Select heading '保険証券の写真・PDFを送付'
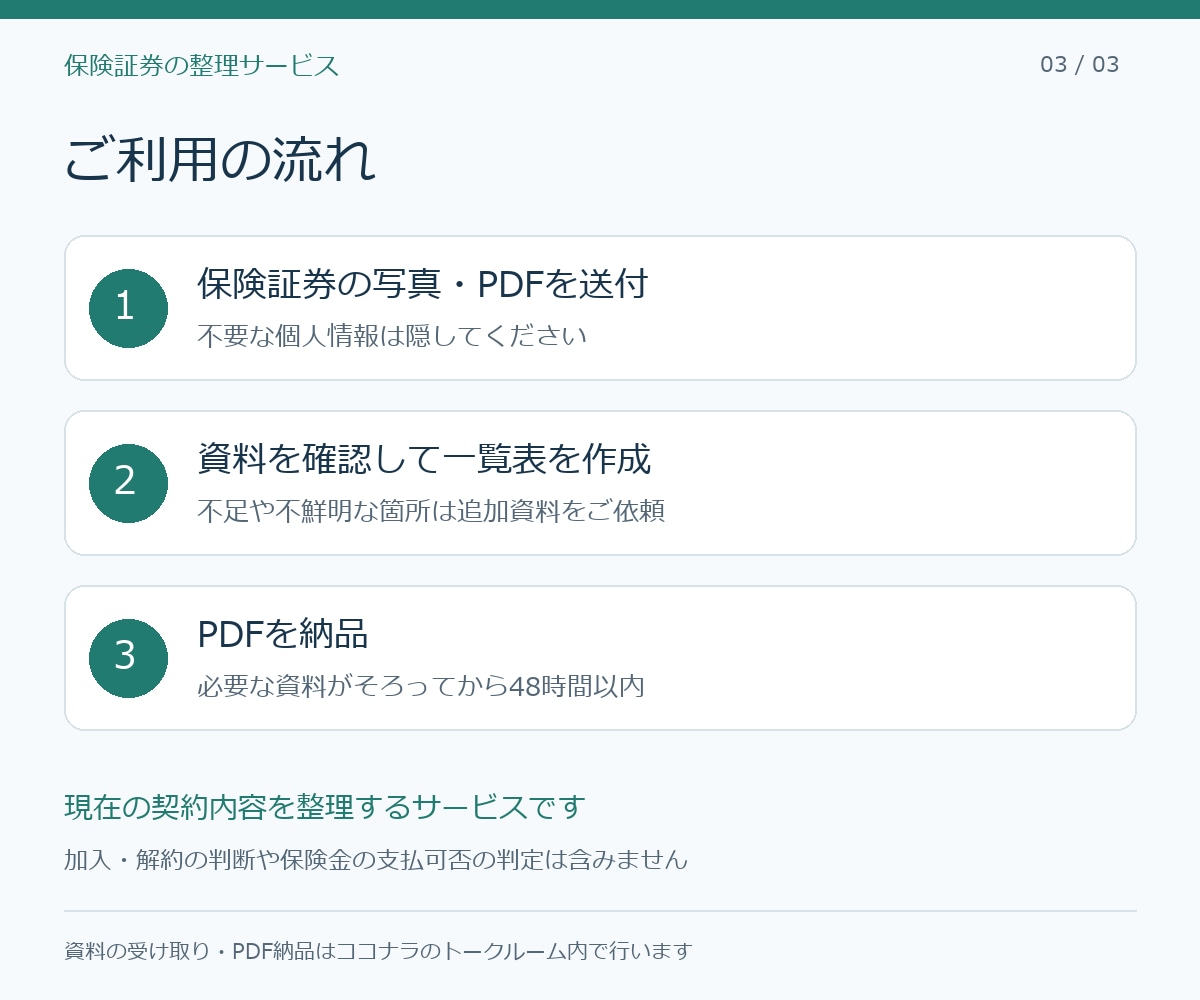 [422, 284]
